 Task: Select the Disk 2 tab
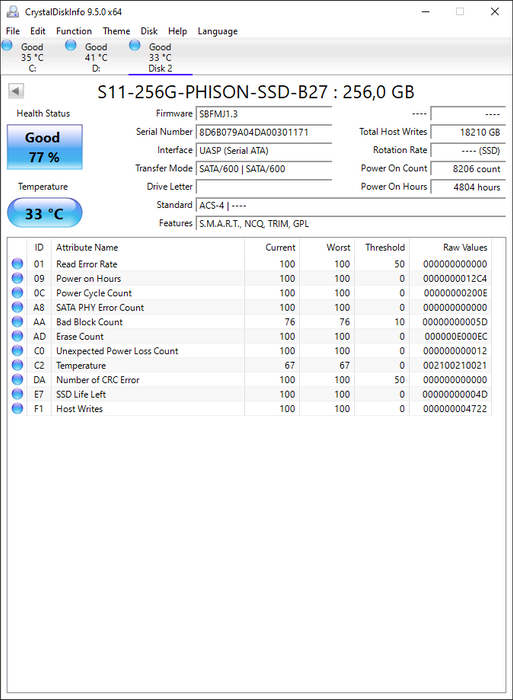click(160, 57)
